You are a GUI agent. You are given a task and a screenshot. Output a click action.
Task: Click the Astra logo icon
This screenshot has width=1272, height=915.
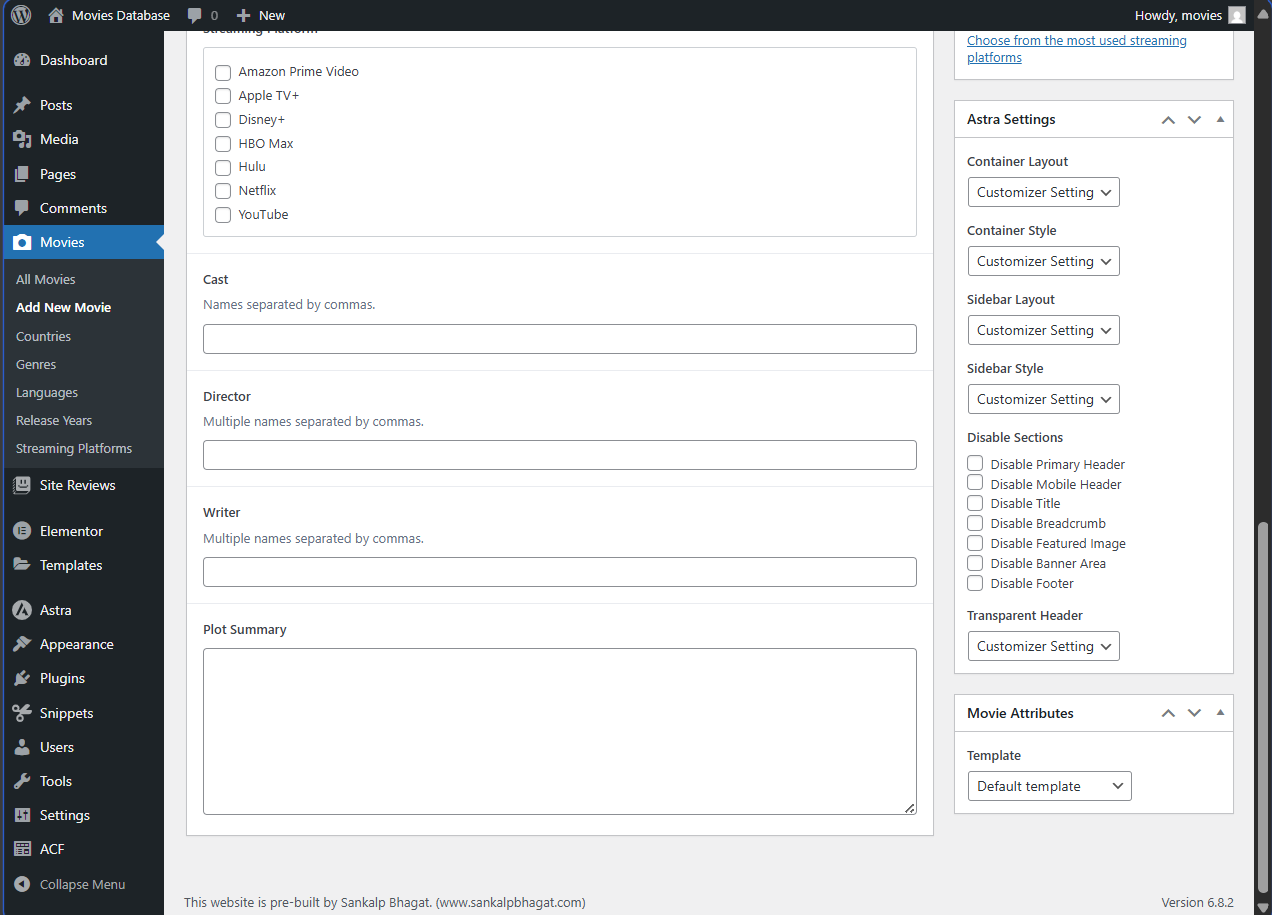tap(22, 610)
